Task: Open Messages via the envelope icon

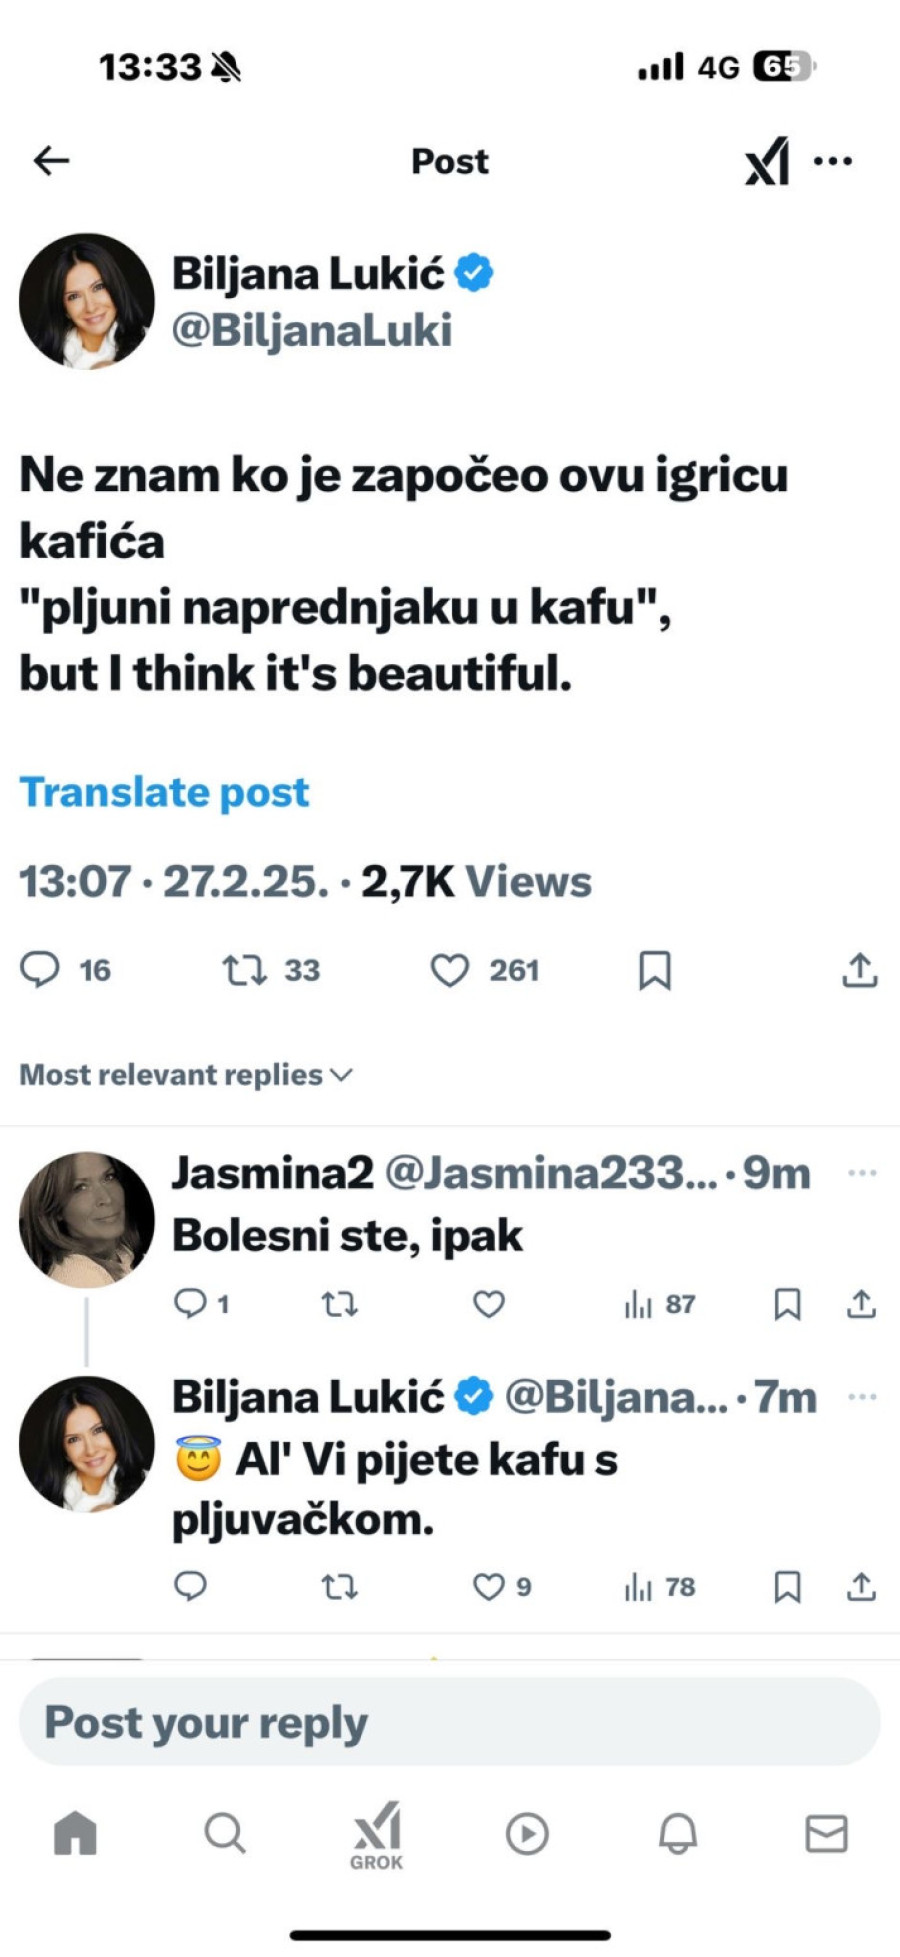Action: [x=828, y=1835]
